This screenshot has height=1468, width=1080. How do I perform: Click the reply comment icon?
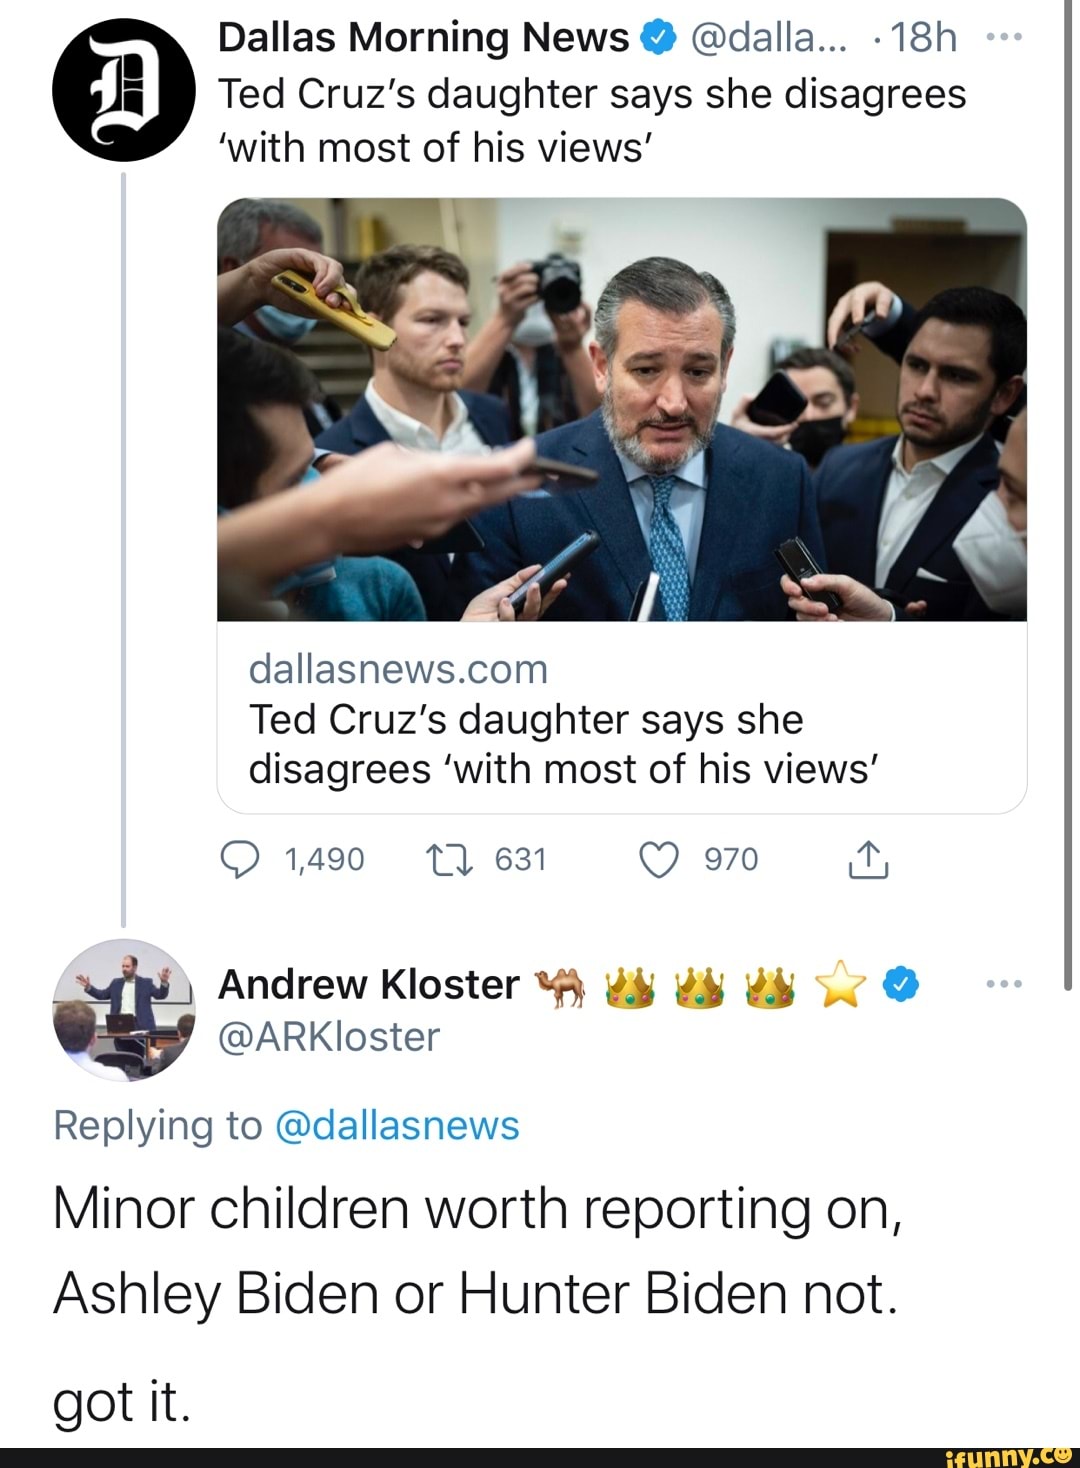click(x=240, y=860)
